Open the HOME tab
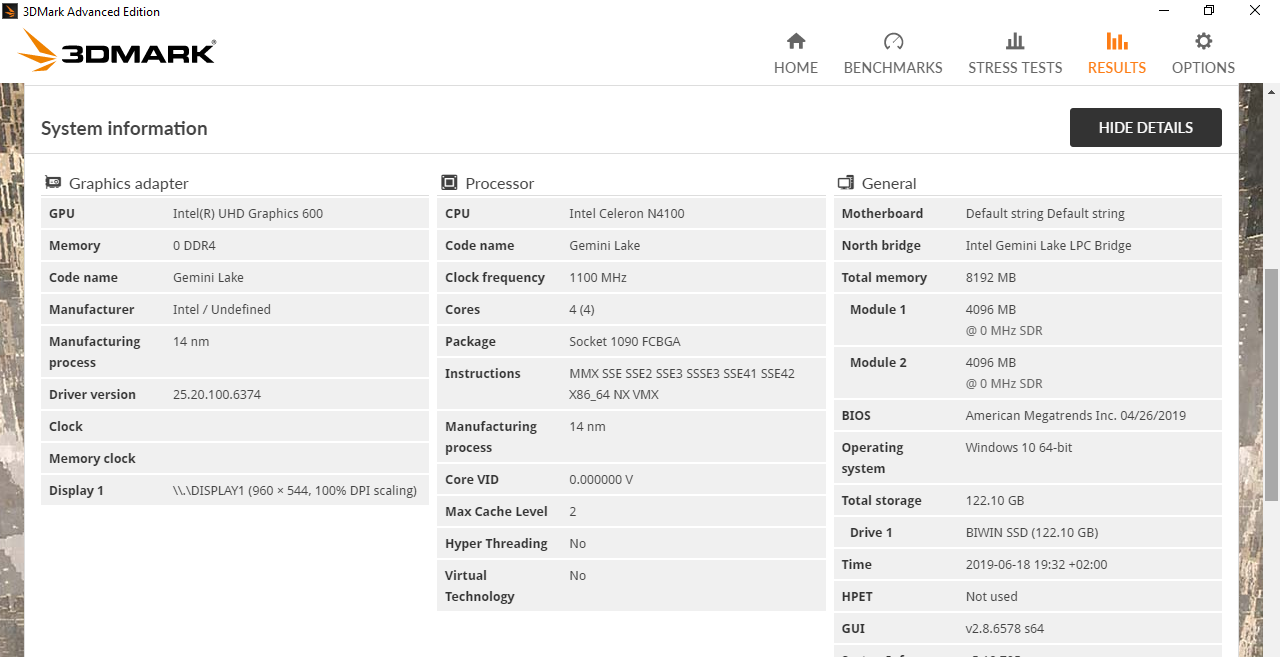 [796, 68]
